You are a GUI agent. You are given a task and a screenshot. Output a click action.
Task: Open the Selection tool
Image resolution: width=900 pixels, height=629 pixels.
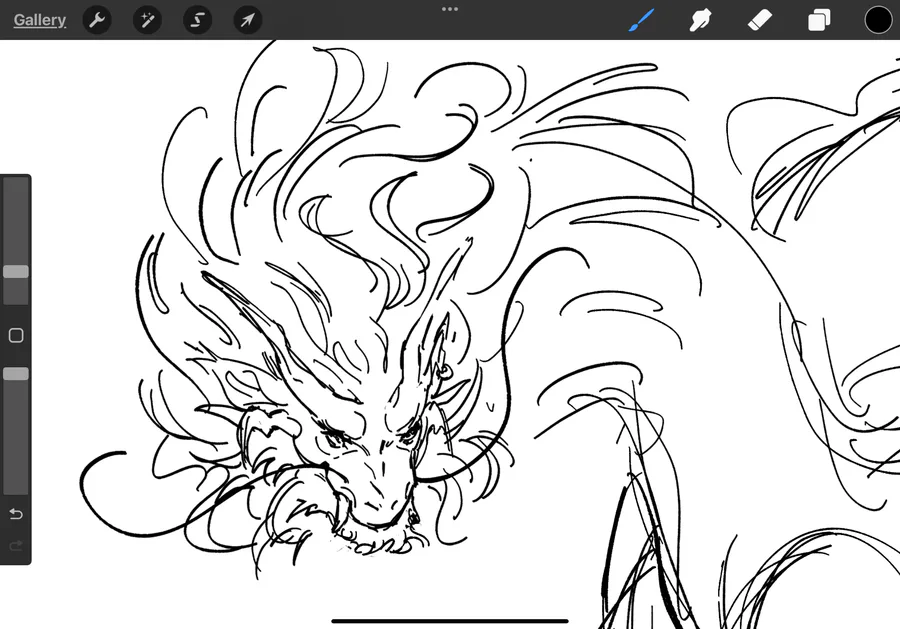(x=197, y=20)
